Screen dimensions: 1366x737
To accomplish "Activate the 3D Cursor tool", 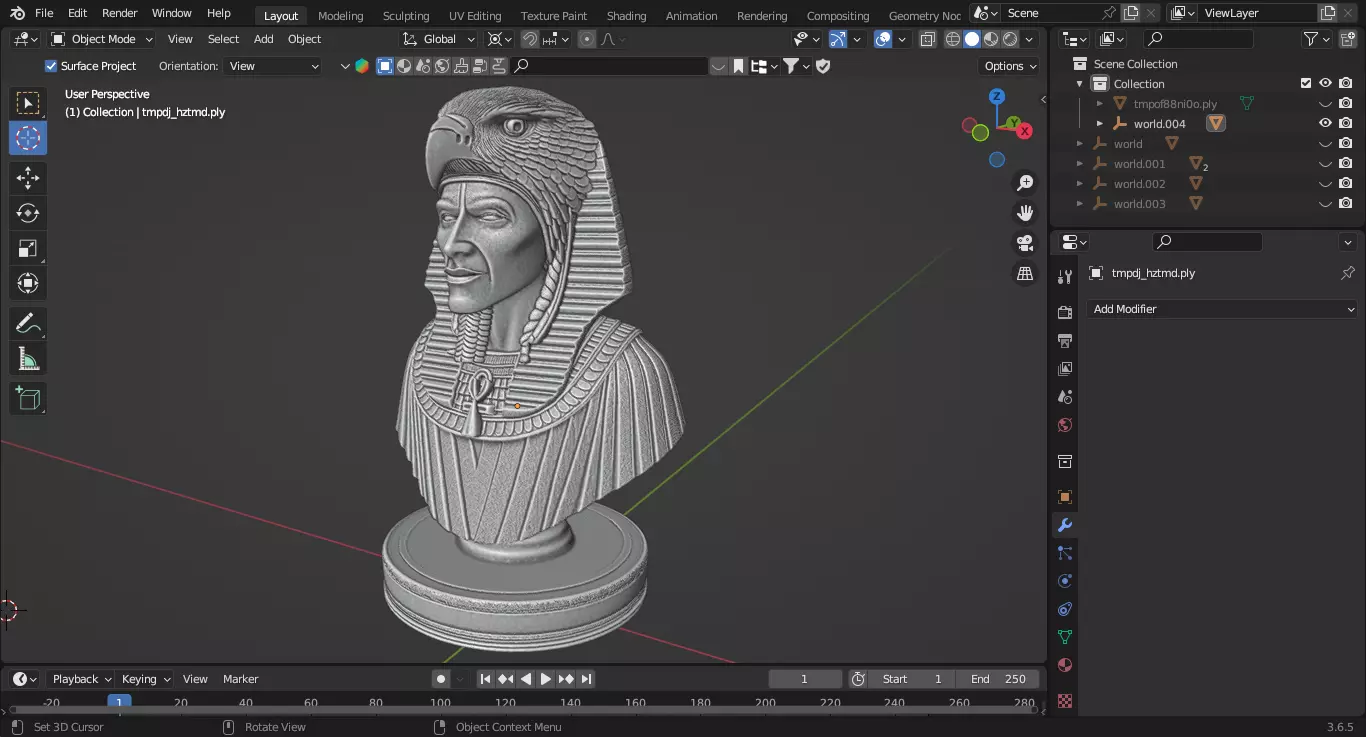I will click(x=28, y=139).
